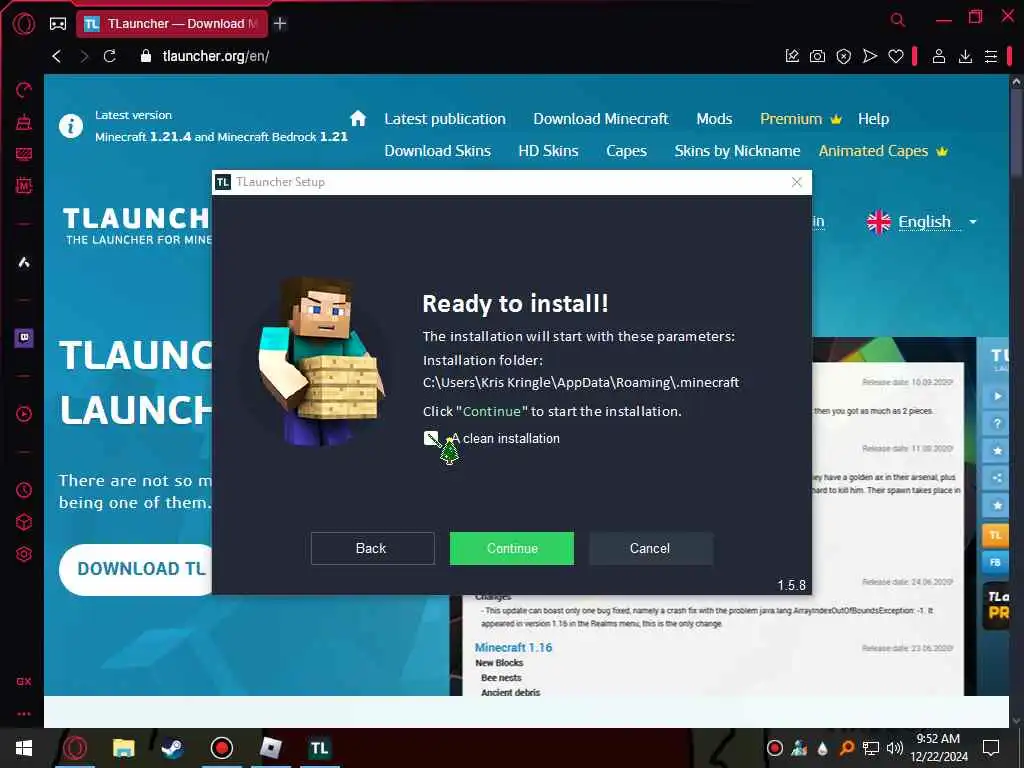The width and height of the screenshot is (1024, 768).
Task: Switch to the TLauncher Download tab
Action: tap(172, 24)
